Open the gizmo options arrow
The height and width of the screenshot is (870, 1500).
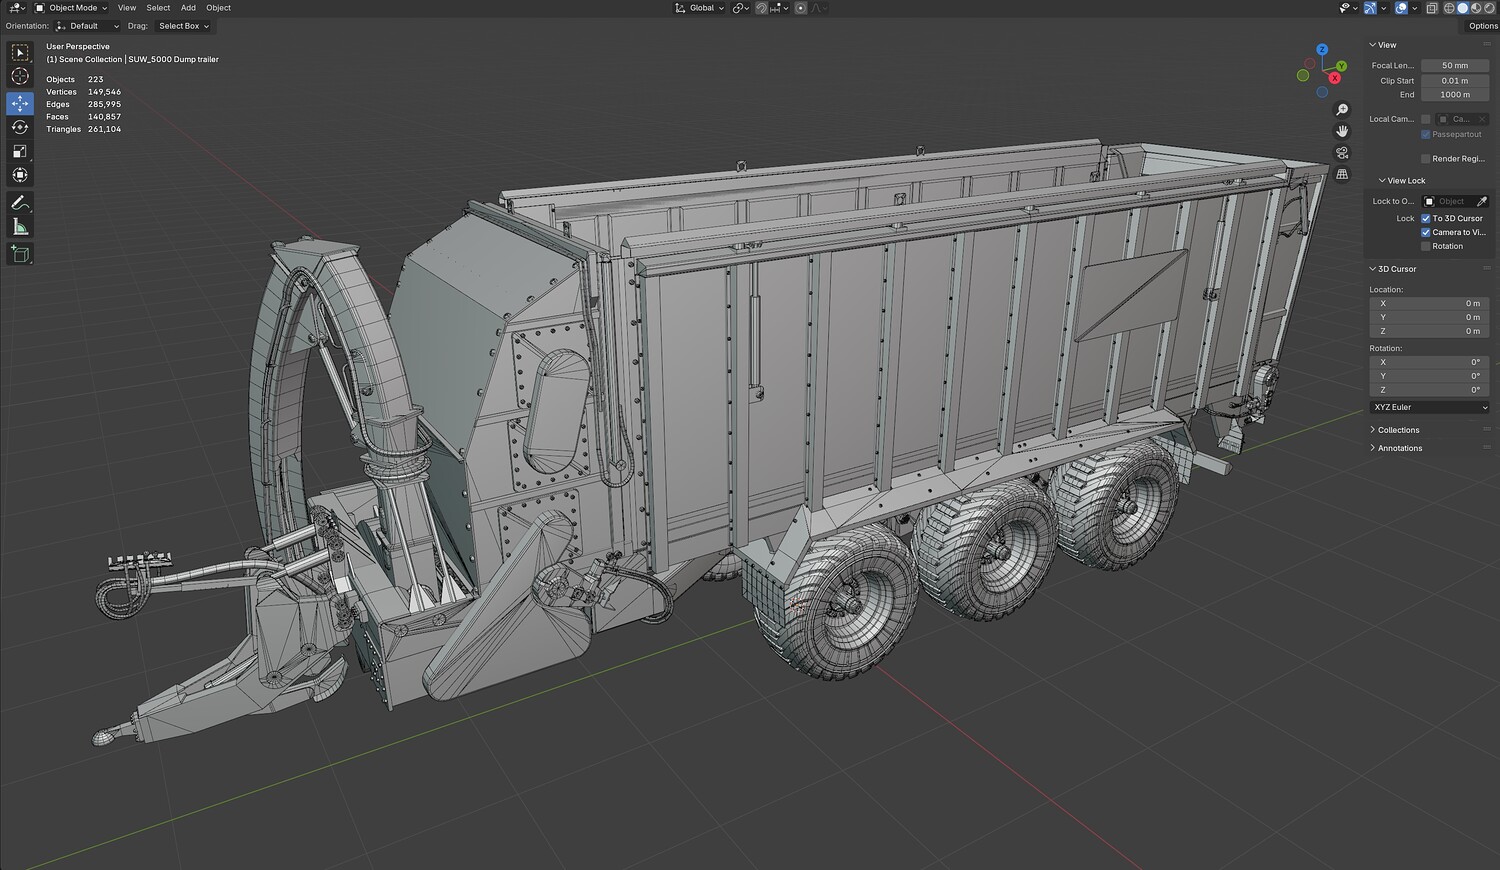pos(1383,8)
